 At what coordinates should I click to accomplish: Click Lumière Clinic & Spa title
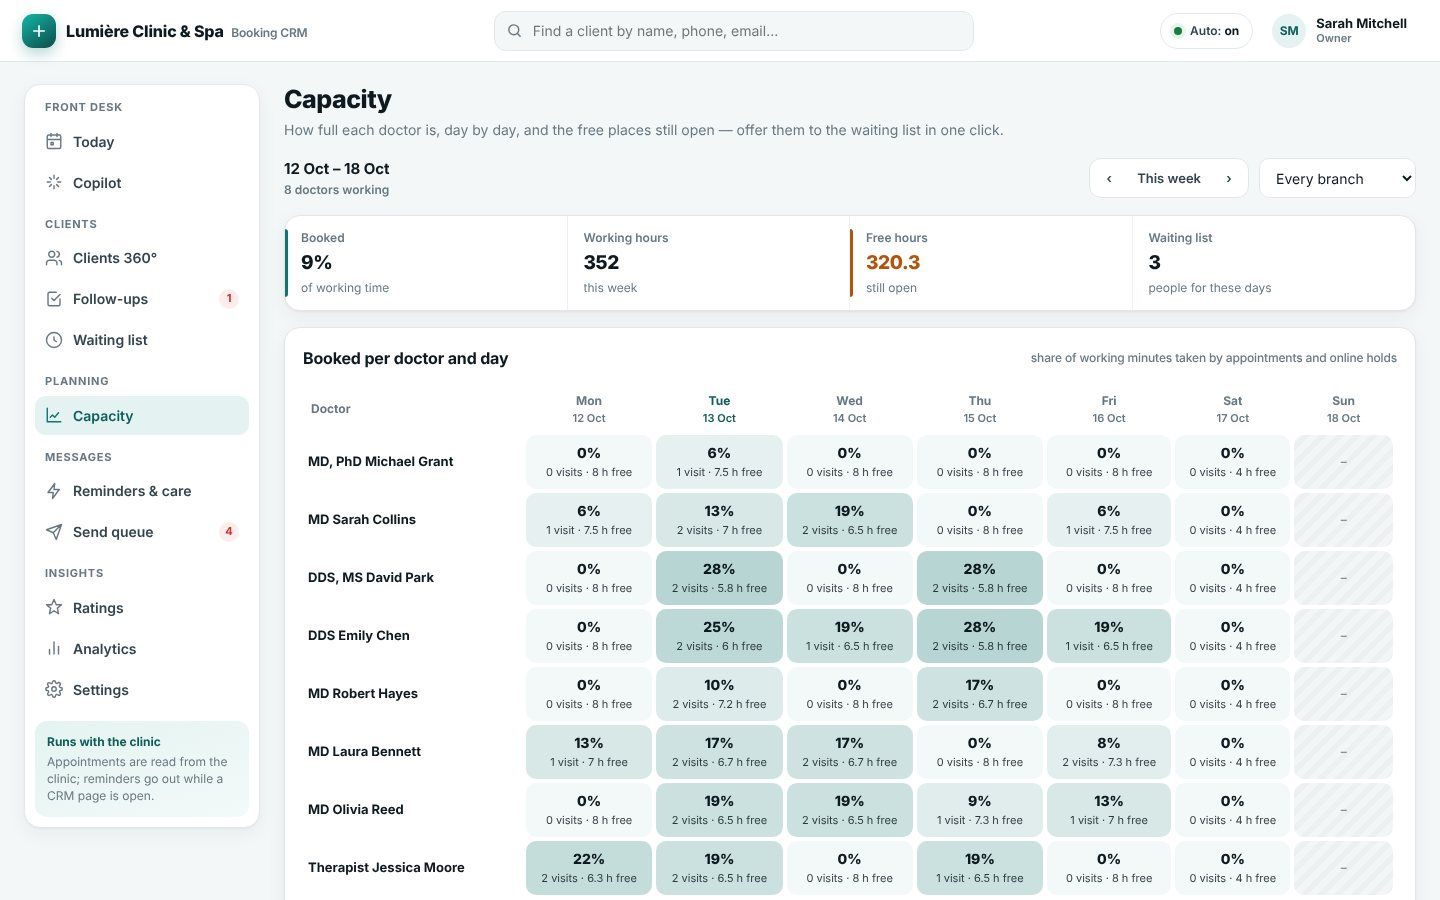pos(145,31)
